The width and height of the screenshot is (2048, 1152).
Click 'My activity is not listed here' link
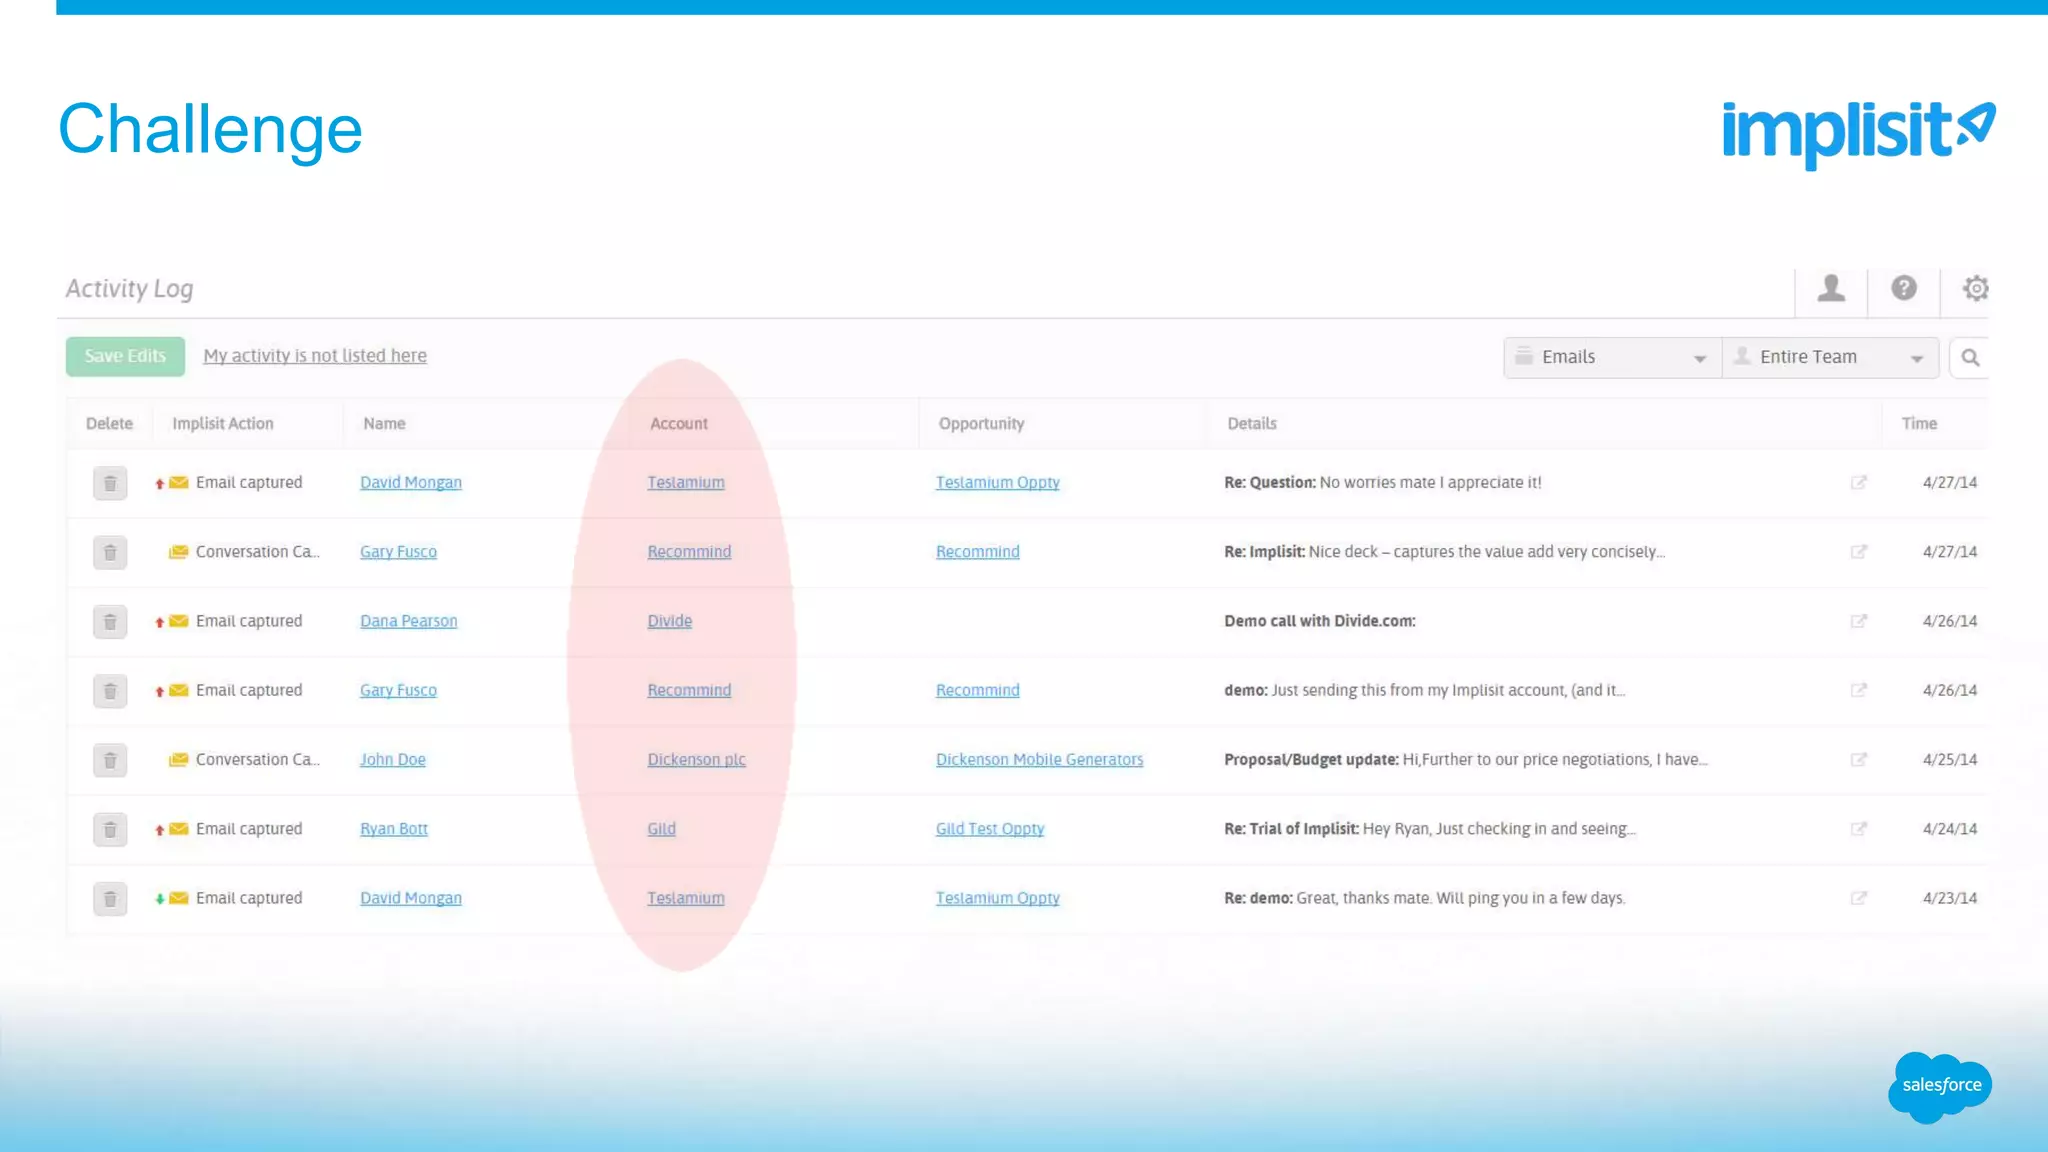click(315, 356)
